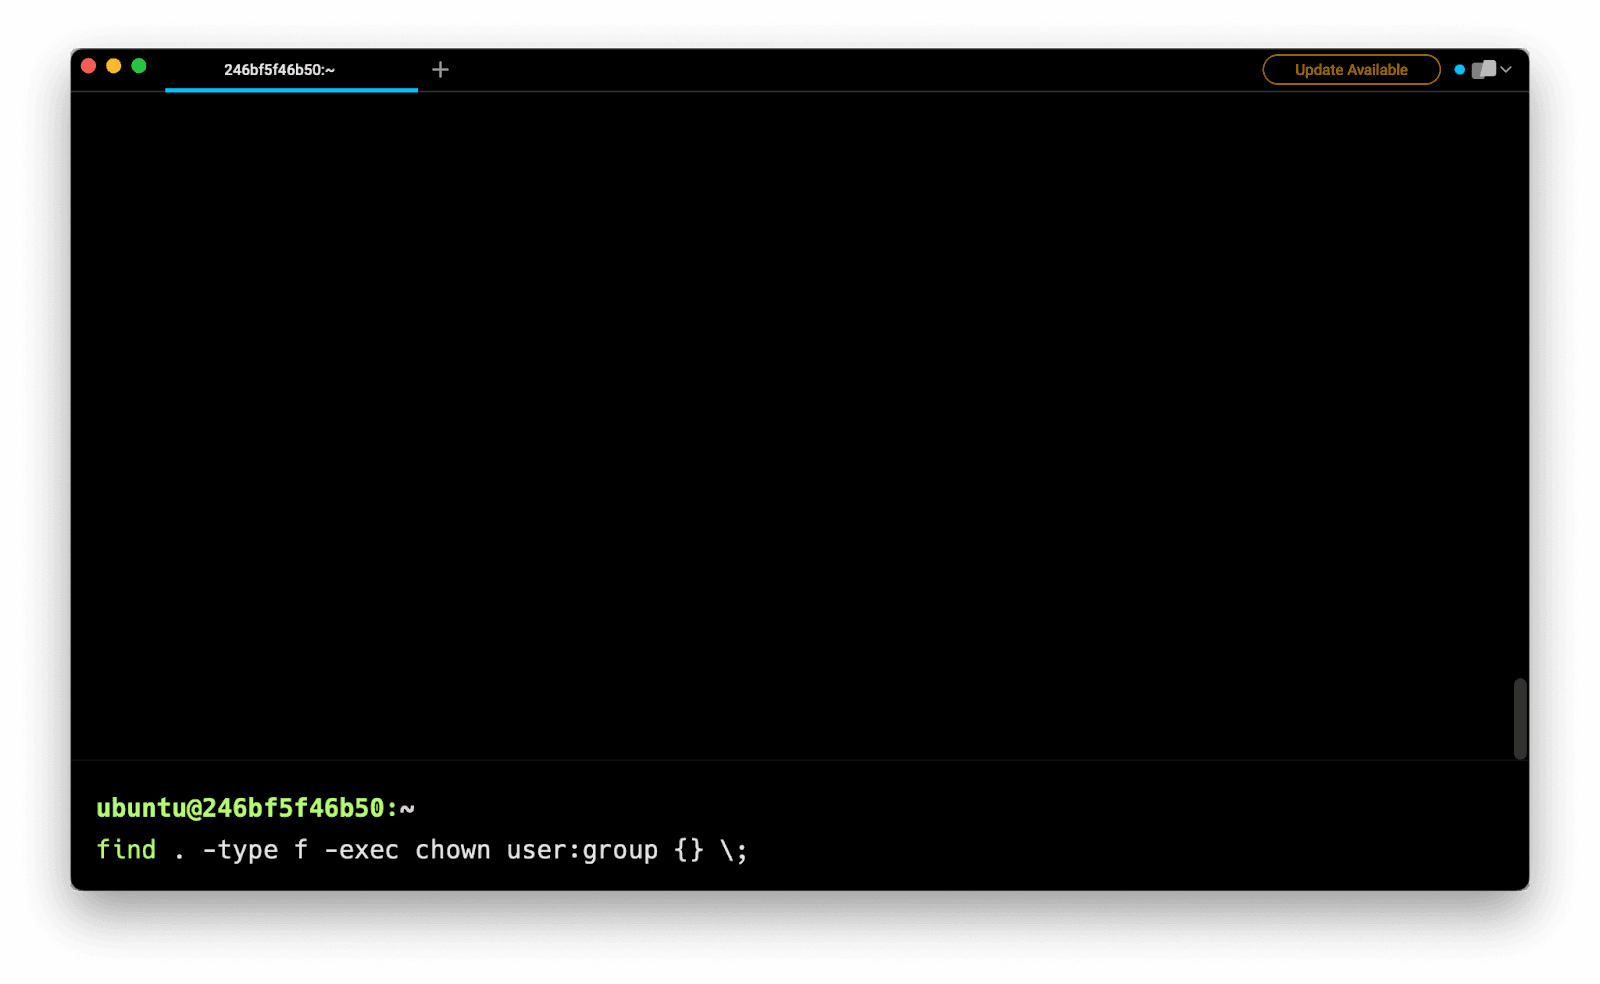Minimize window using the yellow button
1600x984 pixels.
[x=114, y=66]
